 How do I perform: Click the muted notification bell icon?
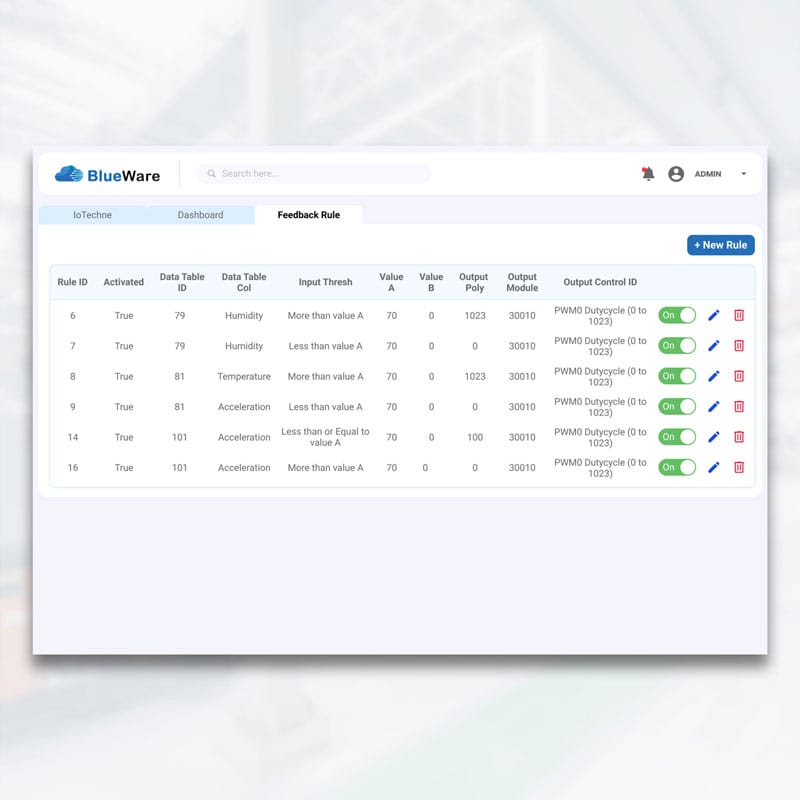coord(648,174)
